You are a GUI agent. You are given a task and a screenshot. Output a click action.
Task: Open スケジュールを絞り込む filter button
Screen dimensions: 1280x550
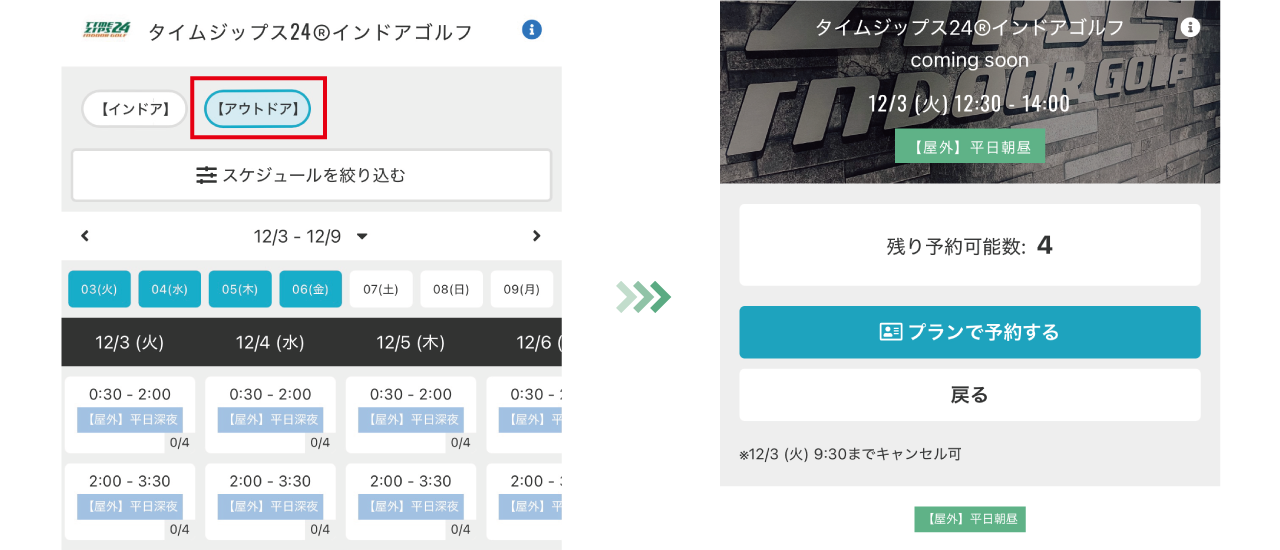click(x=311, y=175)
